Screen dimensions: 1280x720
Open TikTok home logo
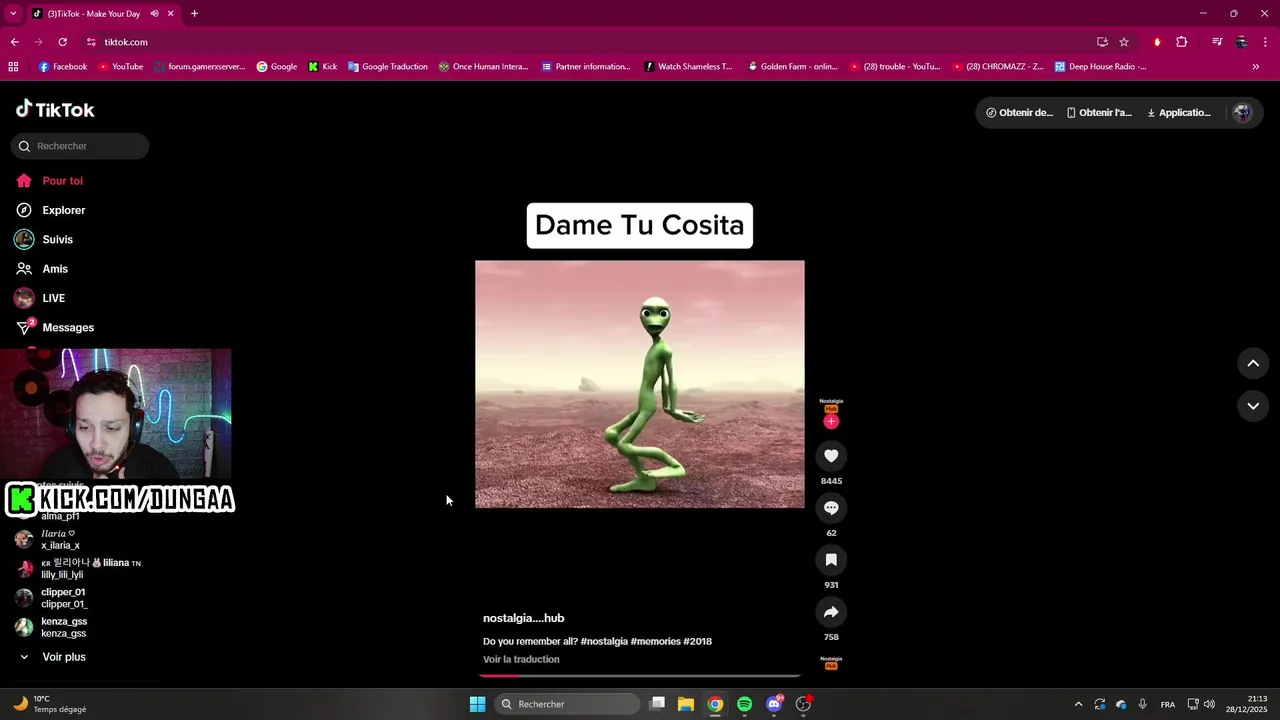point(55,110)
